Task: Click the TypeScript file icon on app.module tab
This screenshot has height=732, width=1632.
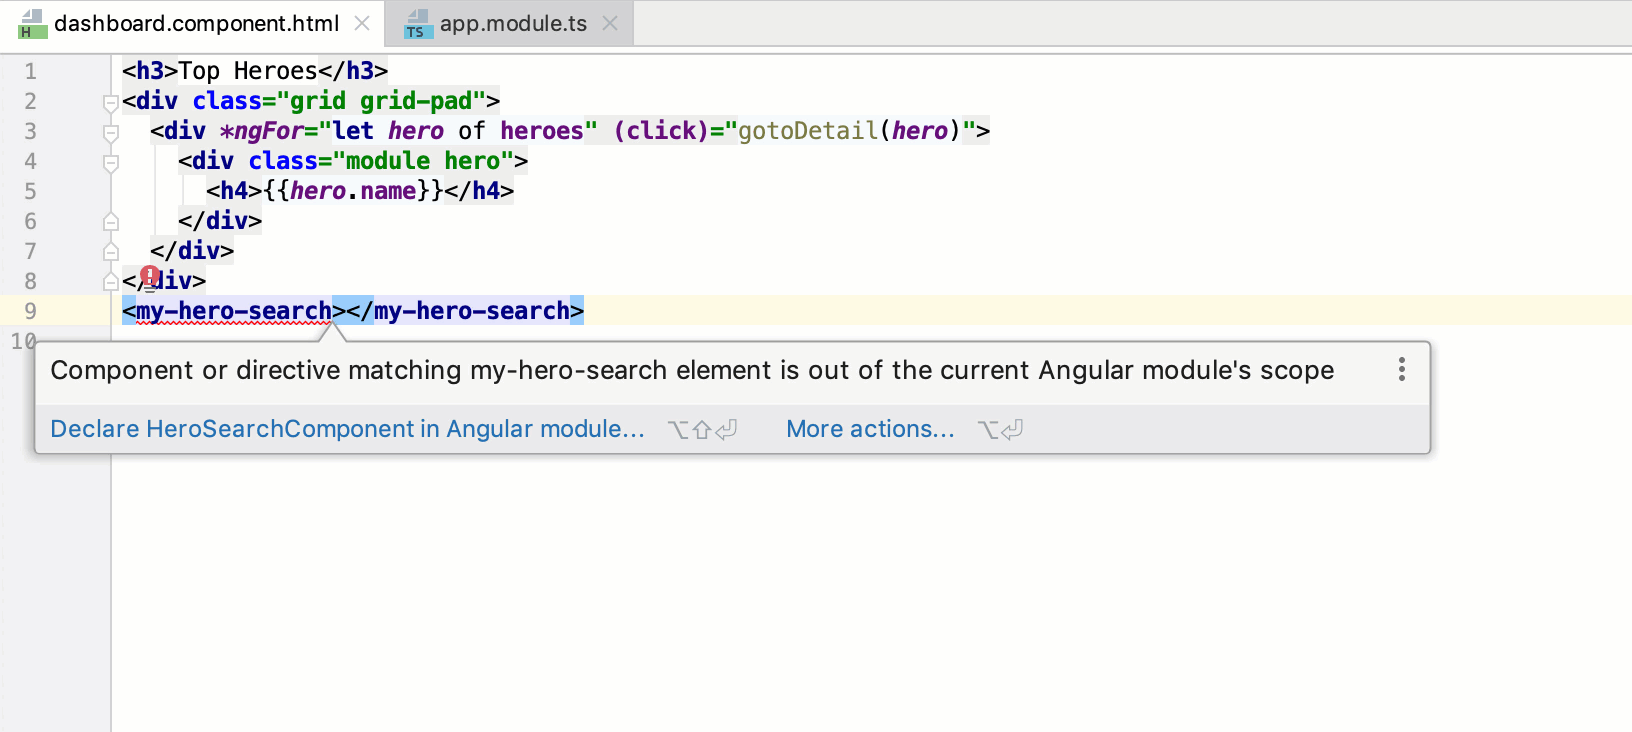Action: [417, 24]
